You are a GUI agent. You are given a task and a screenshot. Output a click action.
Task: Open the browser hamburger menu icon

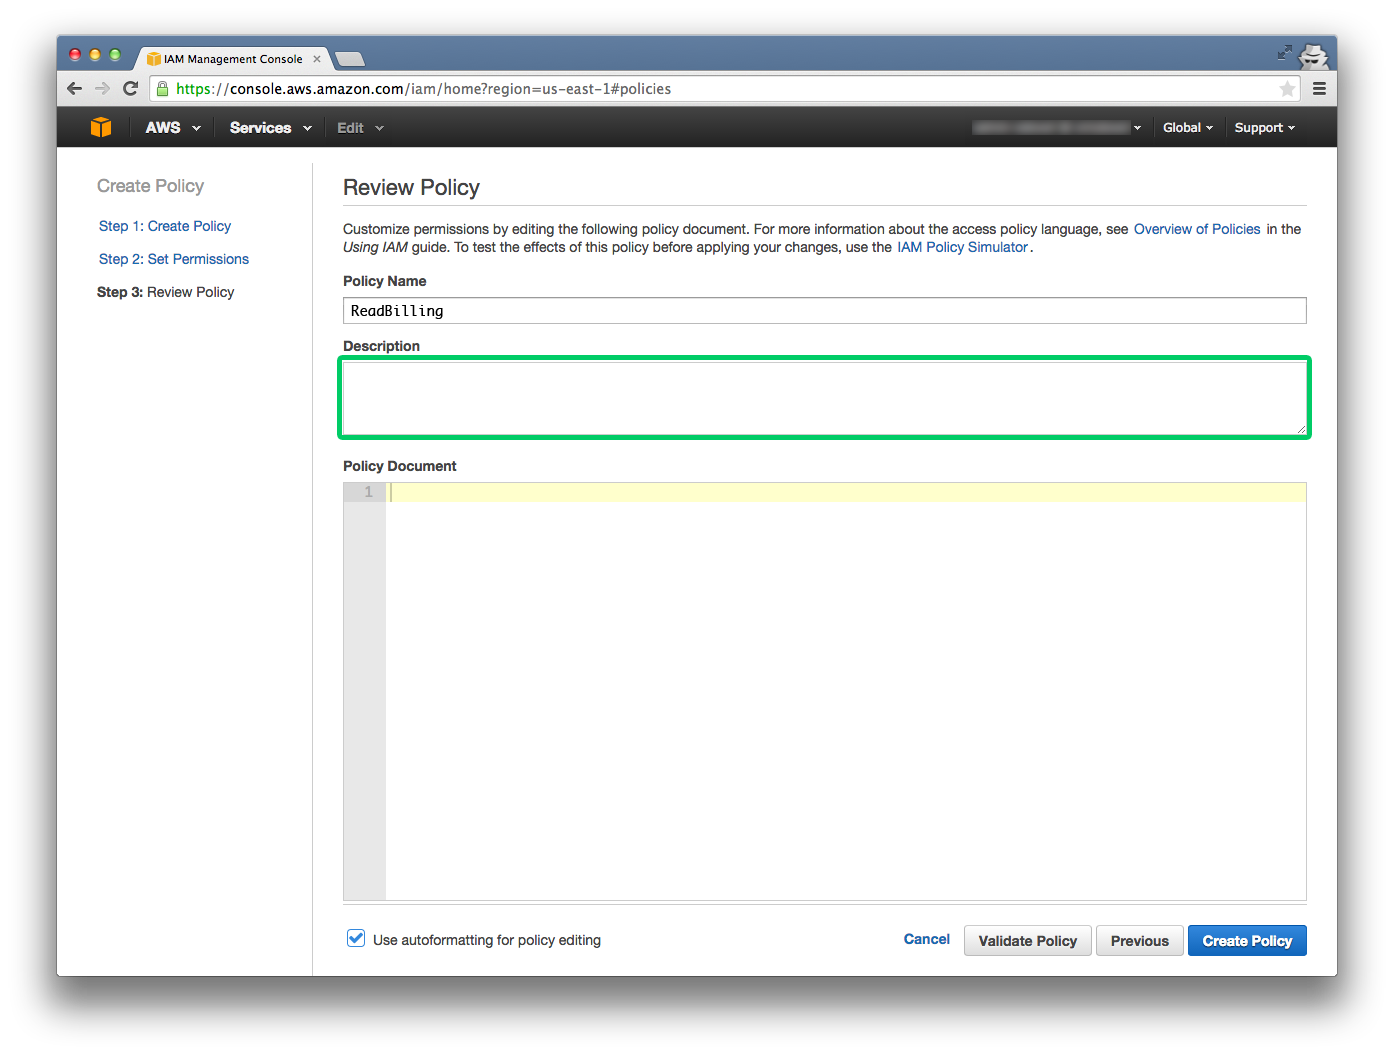(1319, 88)
